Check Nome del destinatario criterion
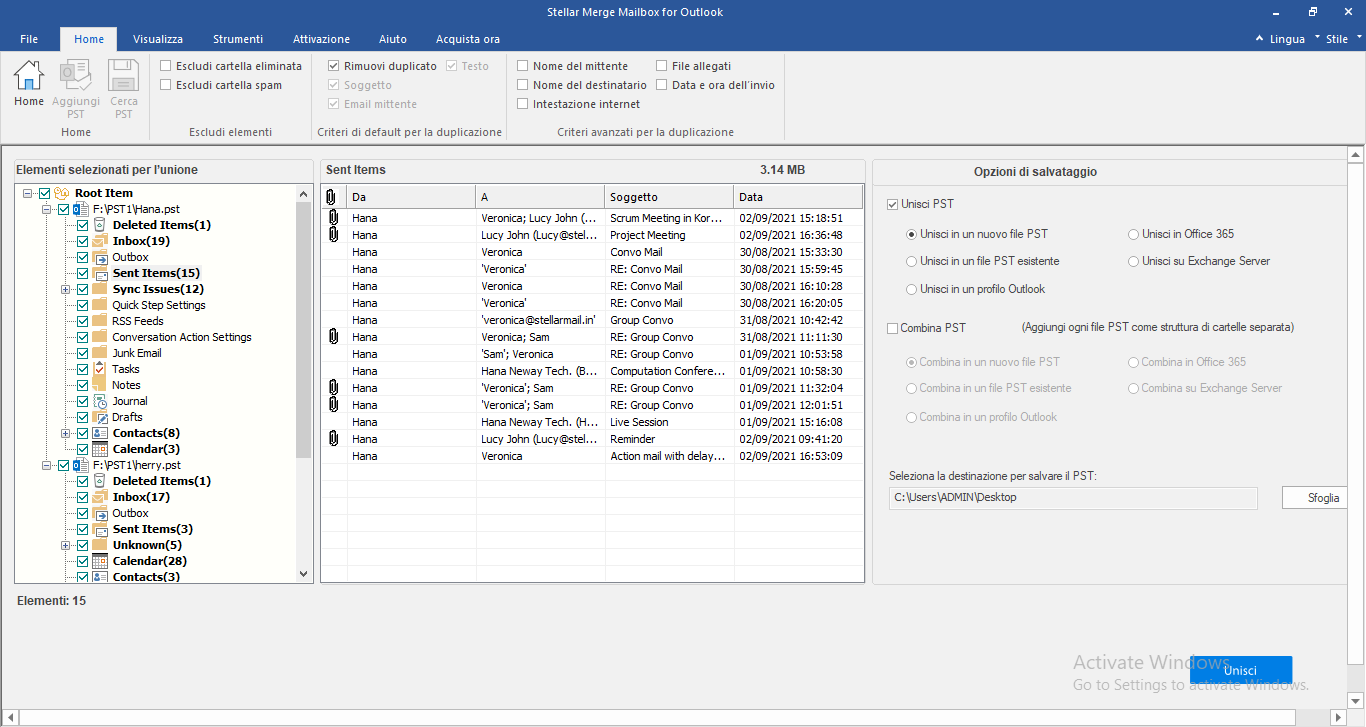The image size is (1366, 727). tap(523, 85)
